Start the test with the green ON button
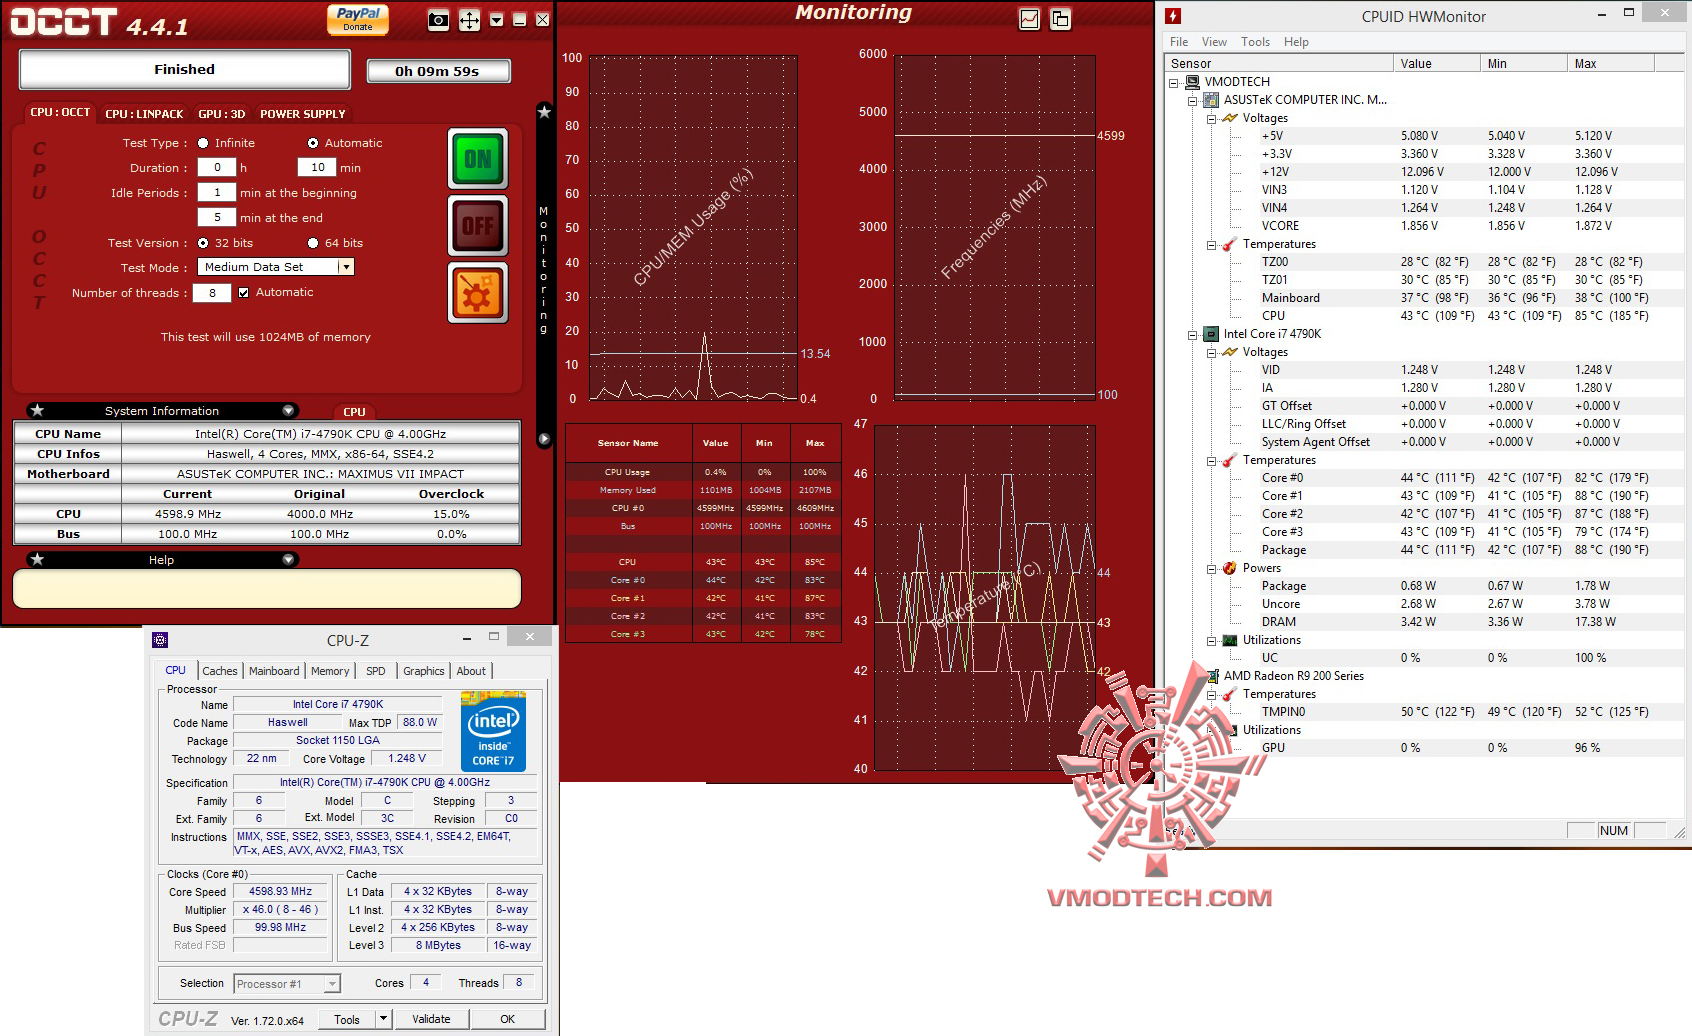Screen dimensions: 1692x1036 point(478,159)
